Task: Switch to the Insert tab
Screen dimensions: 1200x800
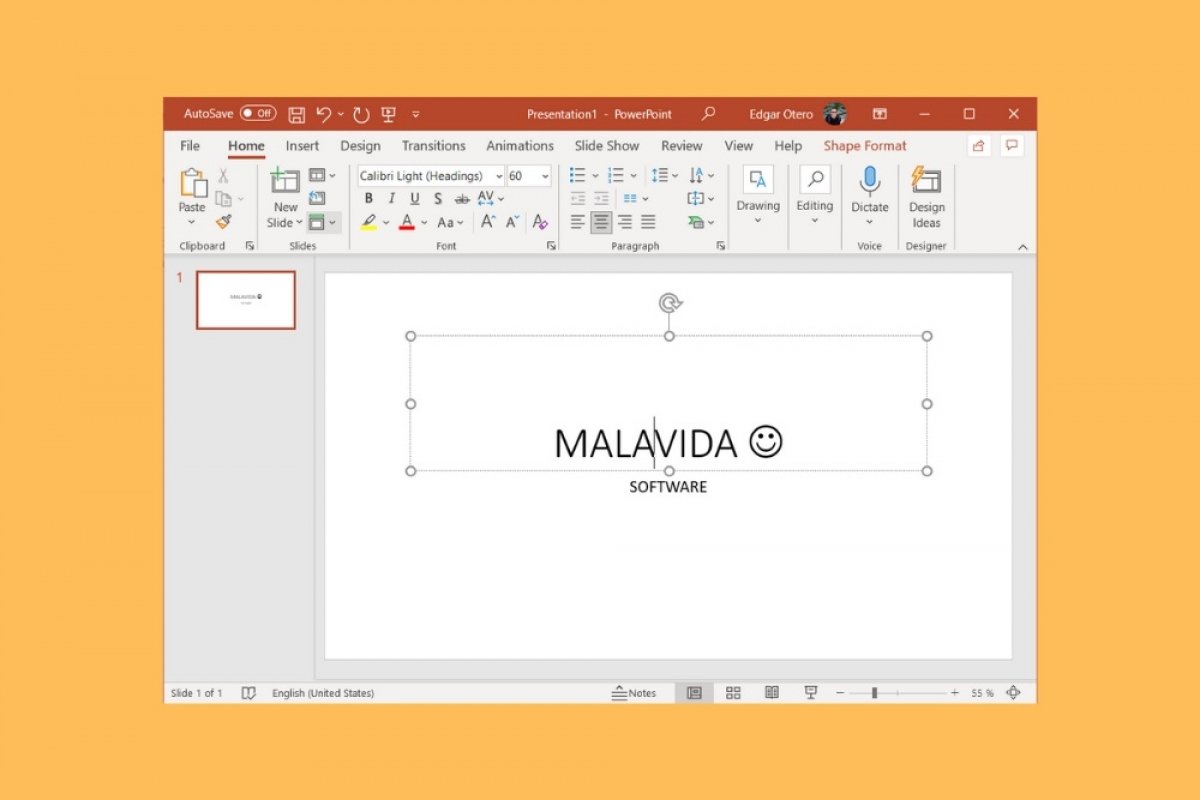Action: pos(303,146)
